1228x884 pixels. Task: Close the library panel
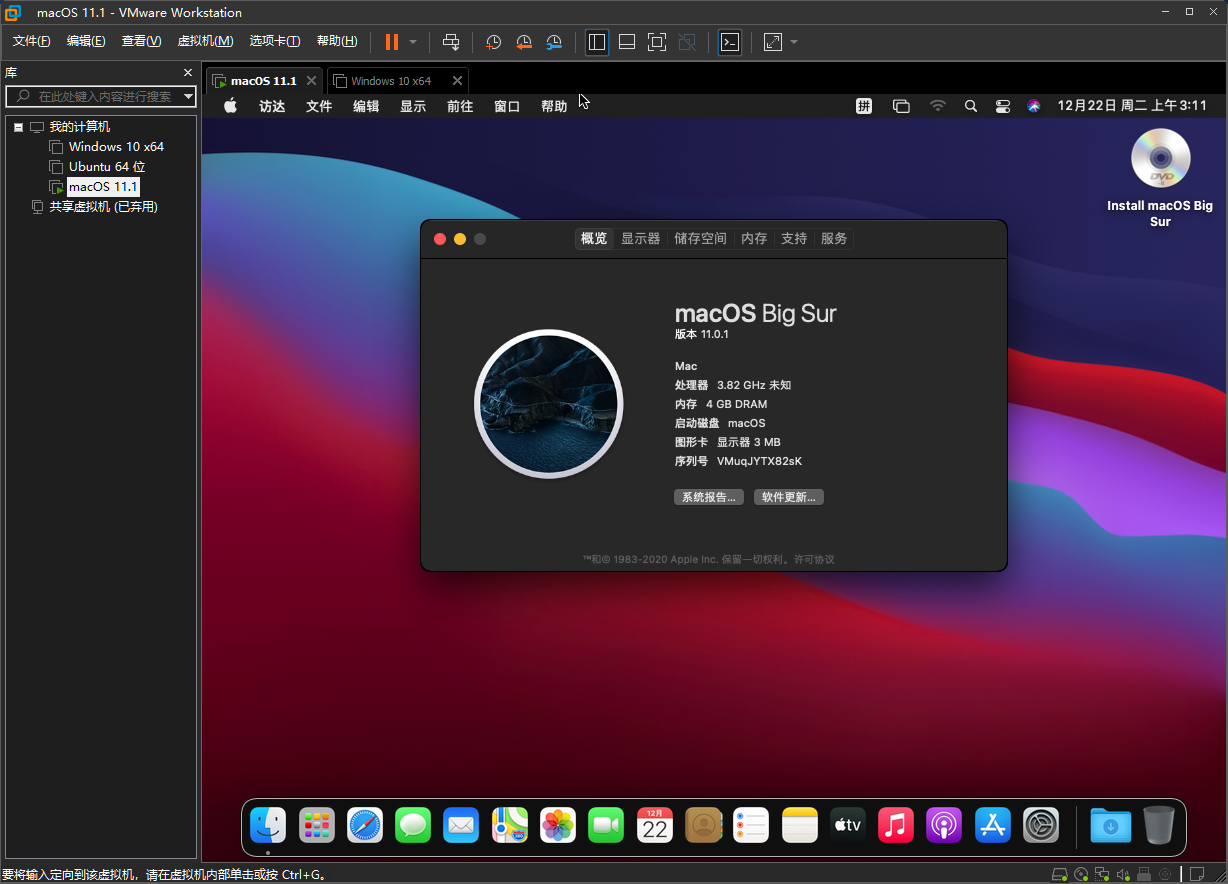coord(187,73)
